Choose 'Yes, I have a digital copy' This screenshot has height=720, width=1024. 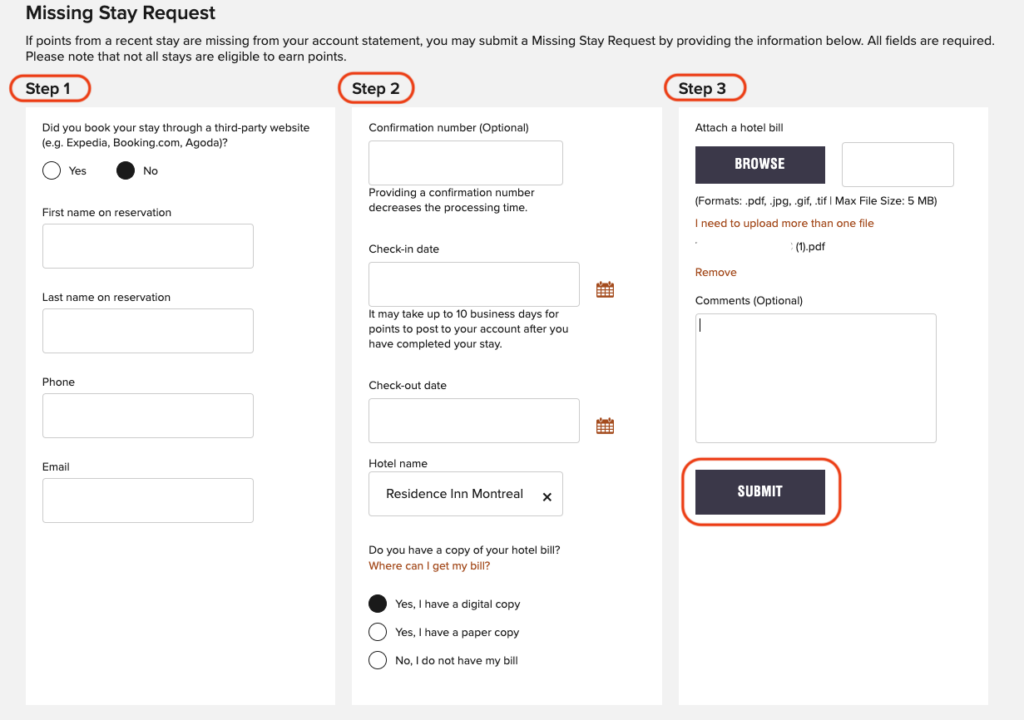tap(378, 604)
